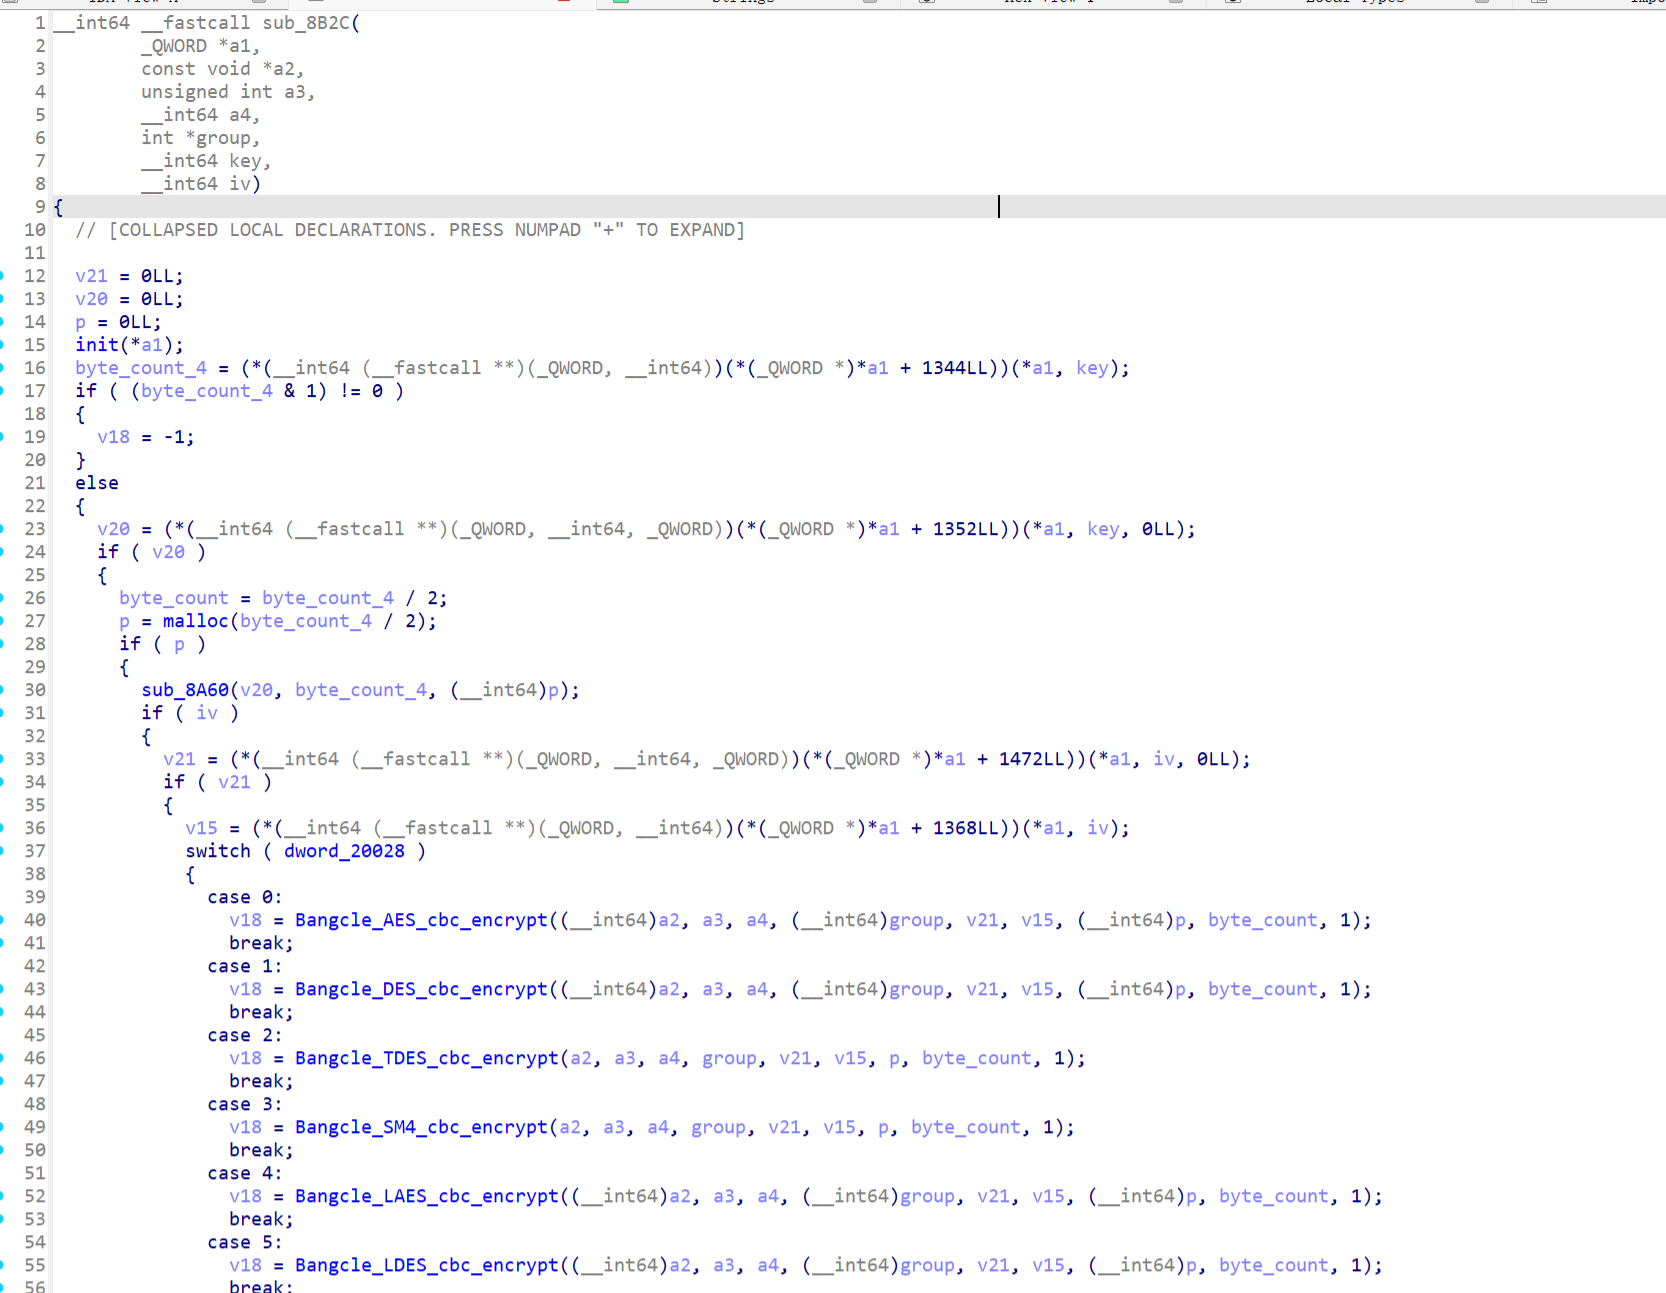Select the dword_20028 switch variable
Screen dimensions: 1666x1293
coord(344,851)
